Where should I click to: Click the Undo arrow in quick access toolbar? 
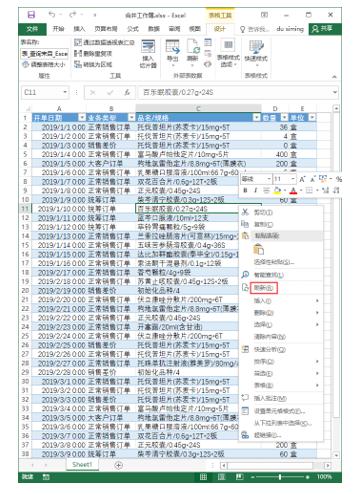[x=51, y=14]
